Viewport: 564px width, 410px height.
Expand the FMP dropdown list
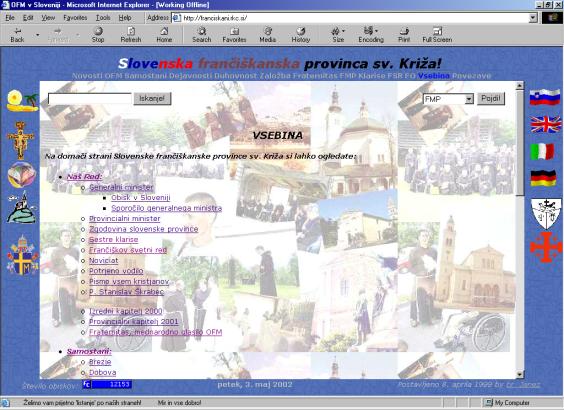coord(469,99)
